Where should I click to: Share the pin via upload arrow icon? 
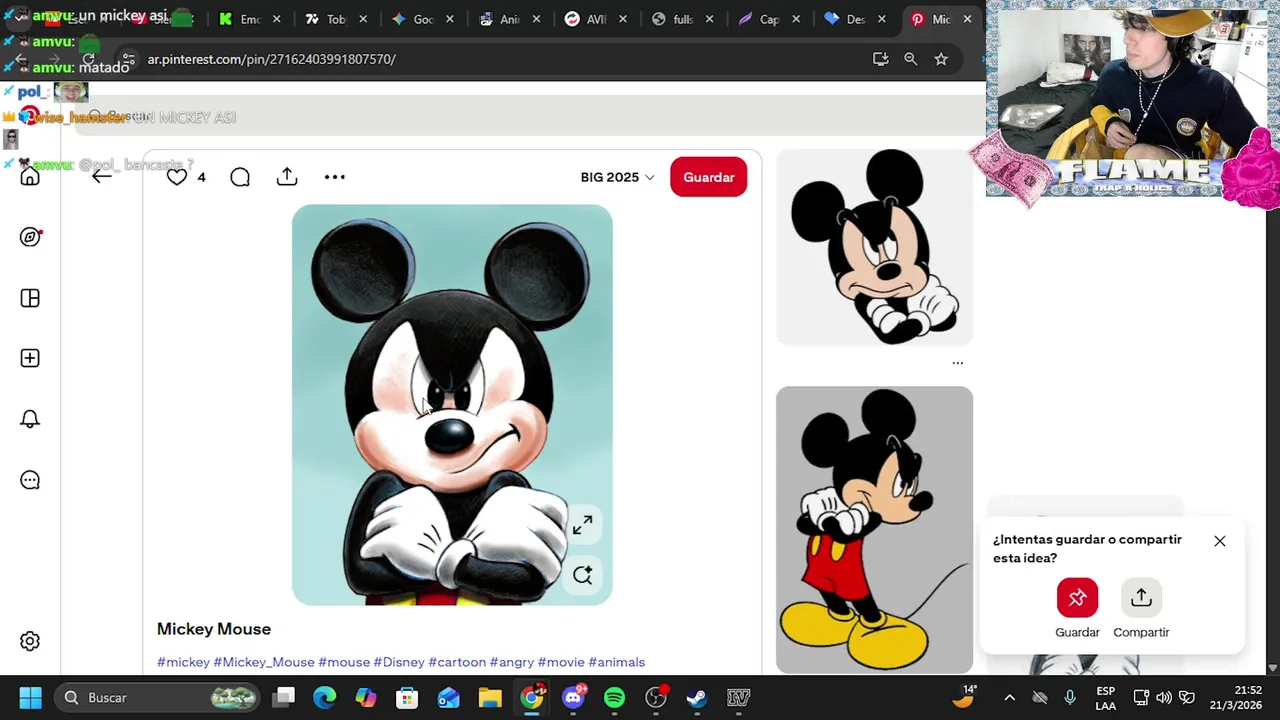pyautogui.click(x=287, y=177)
